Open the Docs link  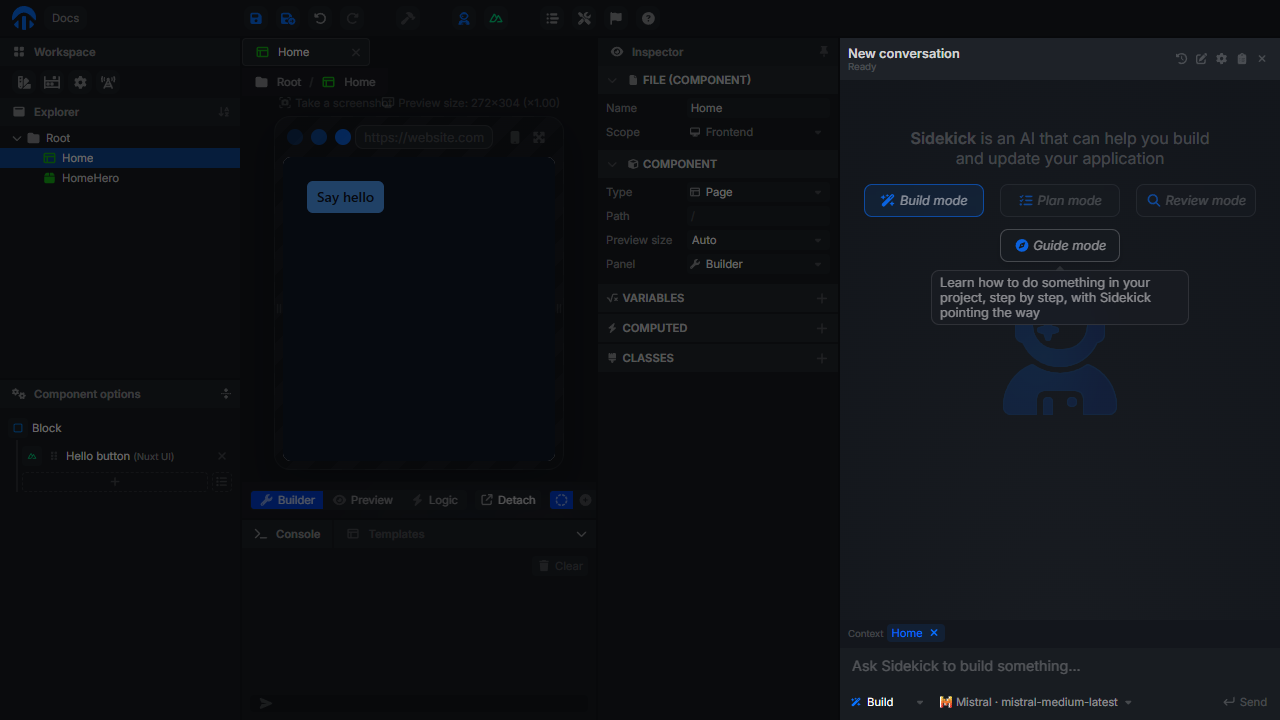(x=65, y=18)
